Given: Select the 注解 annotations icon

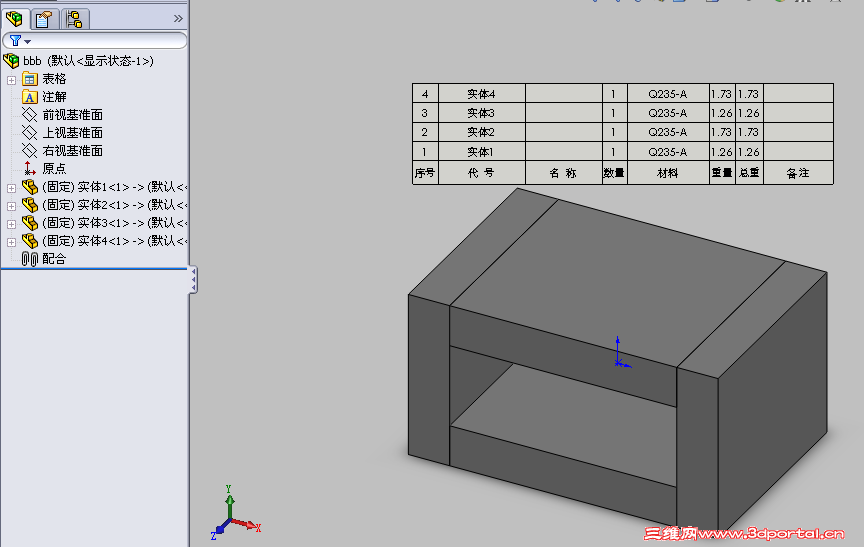Looking at the screenshot, I should (x=30, y=98).
